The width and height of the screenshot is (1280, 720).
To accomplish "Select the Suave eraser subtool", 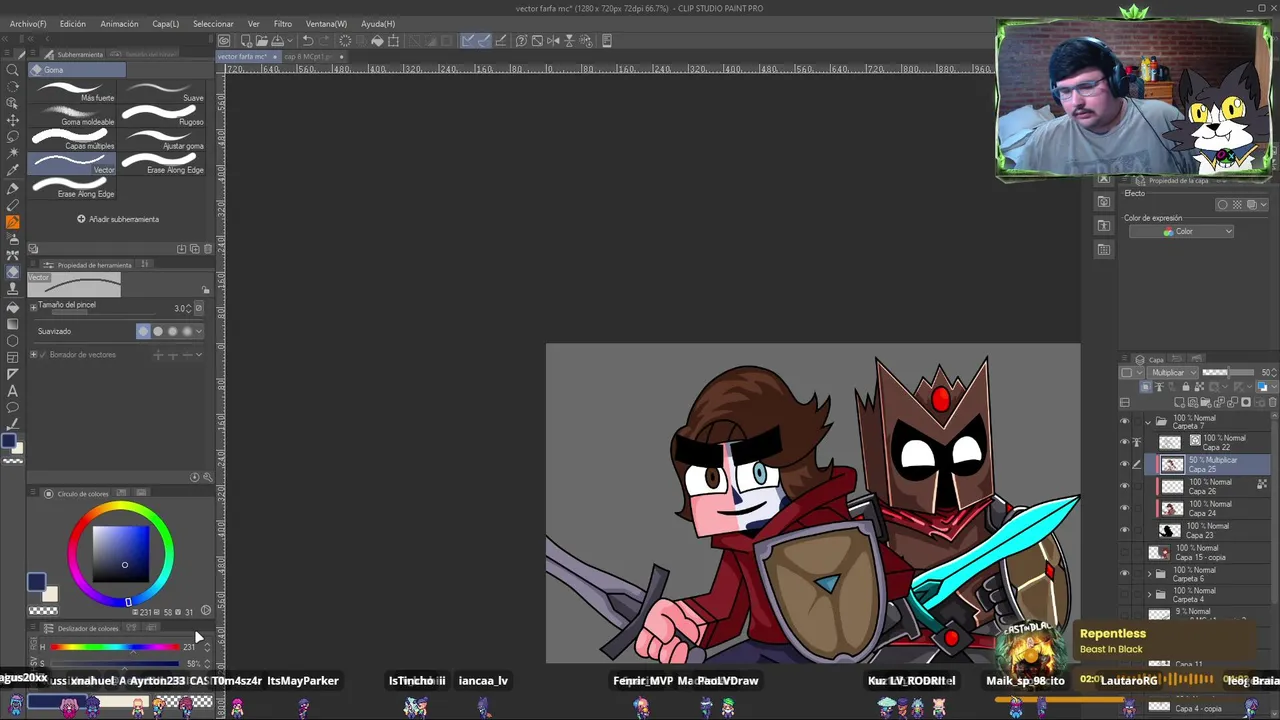I will coord(163,93).
